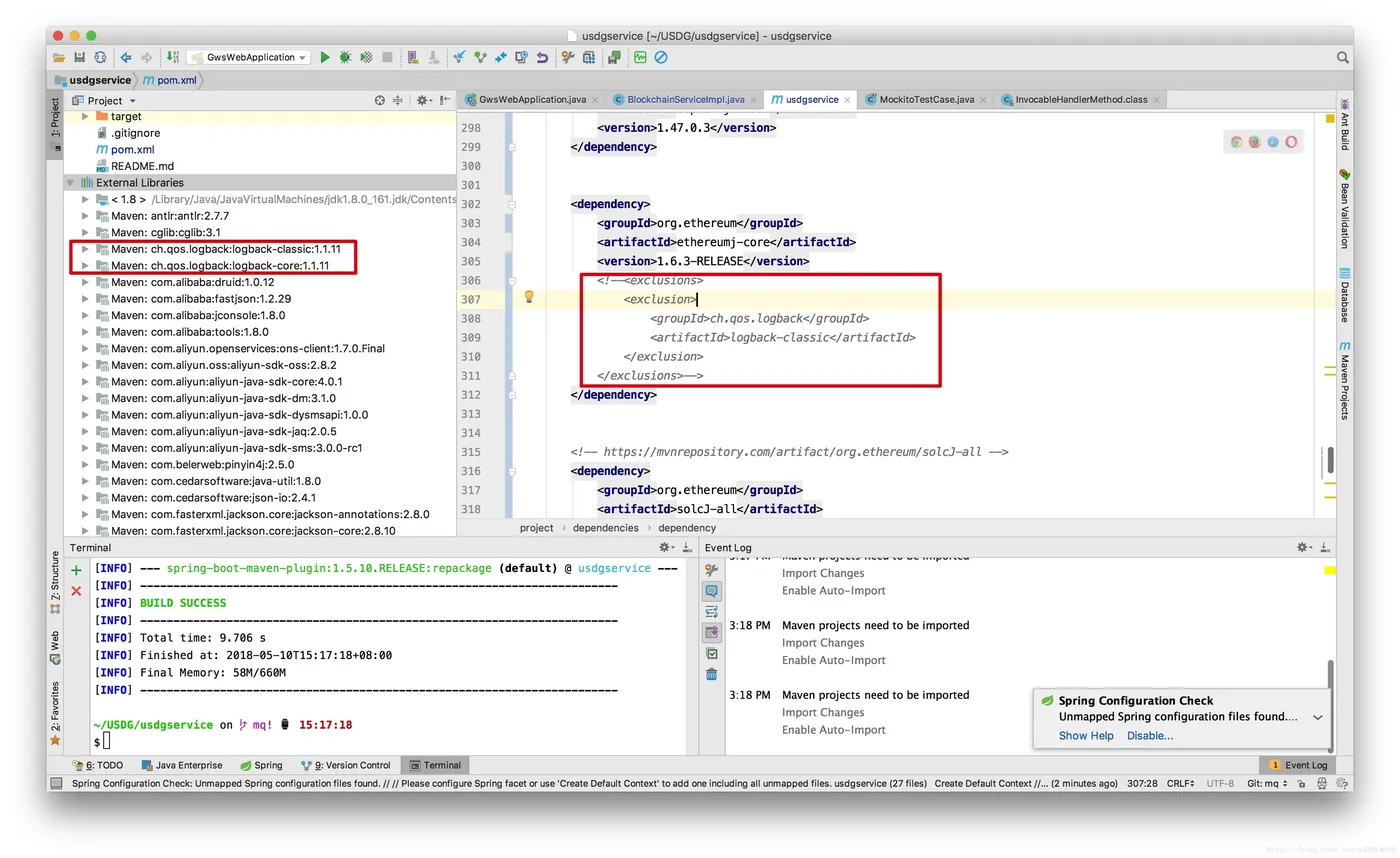Click the Event Log button in status bar

[x=1298, y=765]
